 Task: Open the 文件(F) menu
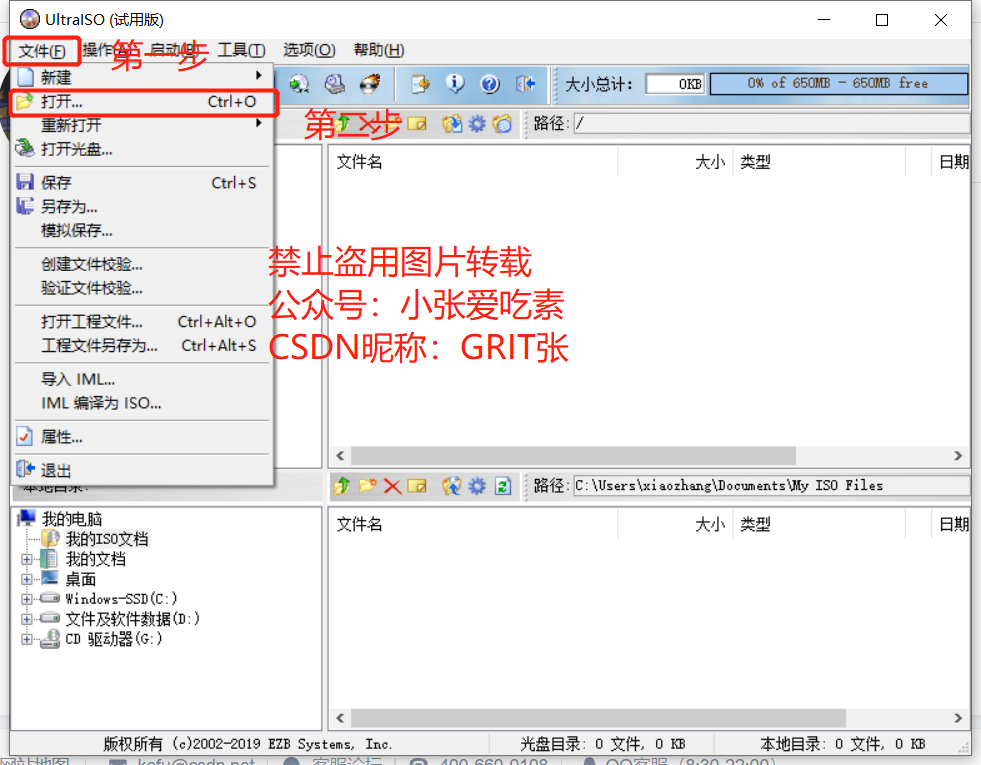[x=42, y=51]
